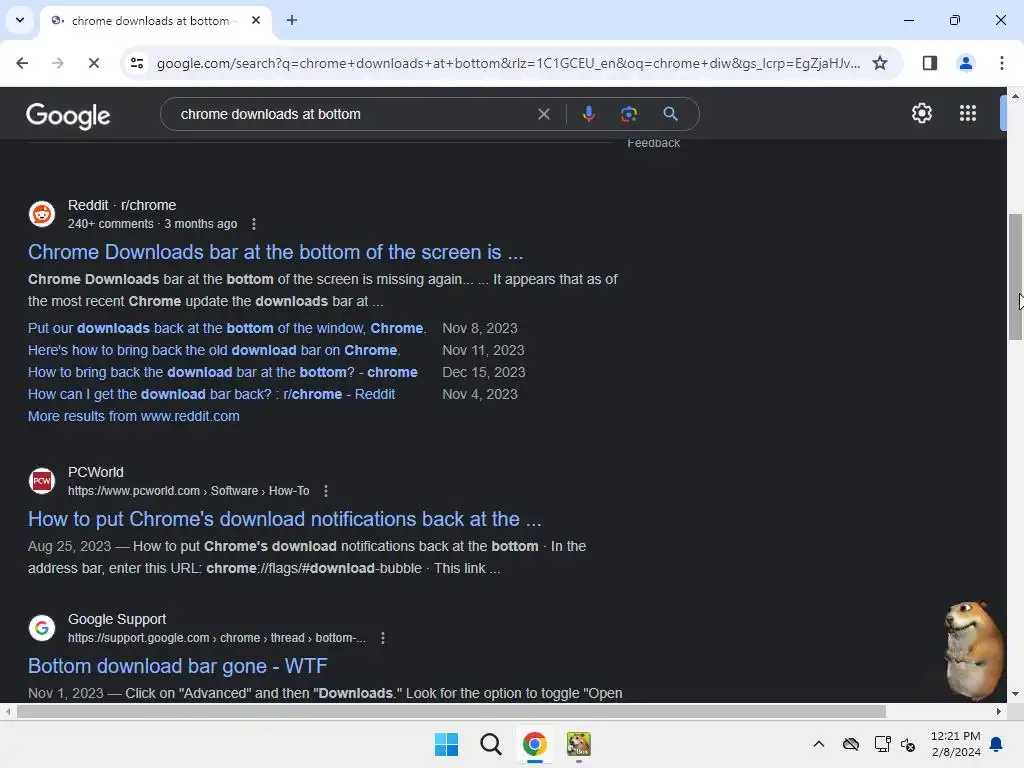Open 'How can I get the download bar back?' link
Viewport: 1024px width, 768px height.
tap(211, 394)
